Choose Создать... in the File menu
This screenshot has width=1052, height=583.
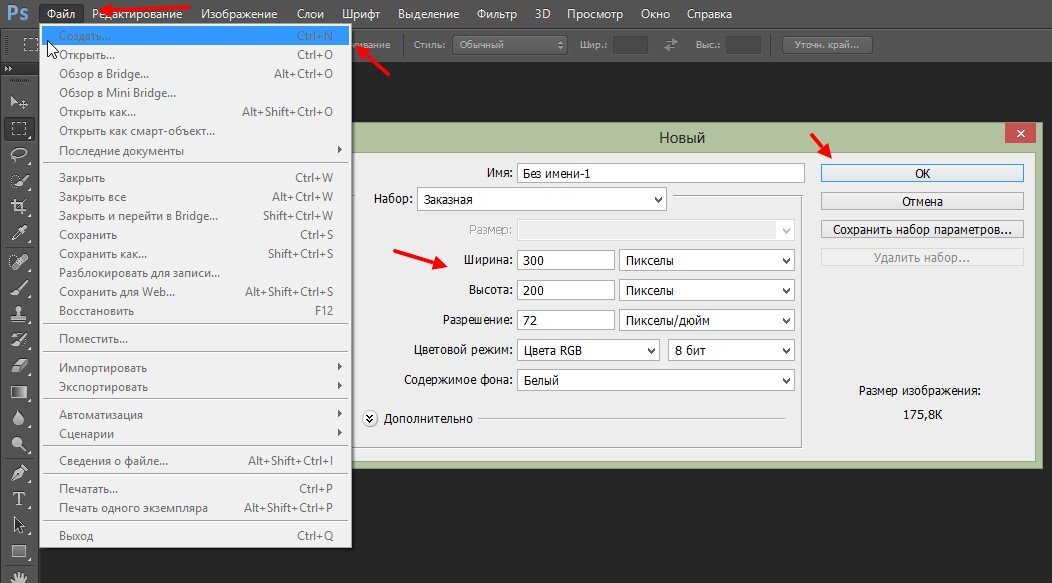(195, 36)
